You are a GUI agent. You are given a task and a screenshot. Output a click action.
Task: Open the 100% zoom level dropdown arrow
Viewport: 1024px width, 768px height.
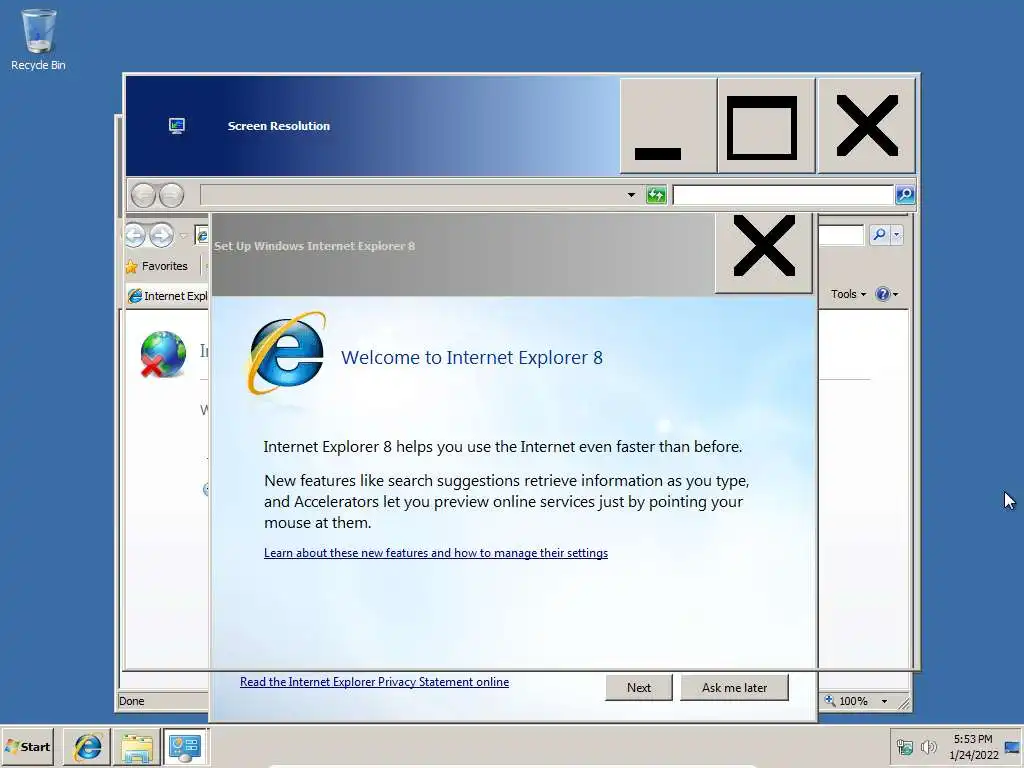pyautogui.click(x=884, y=701)
